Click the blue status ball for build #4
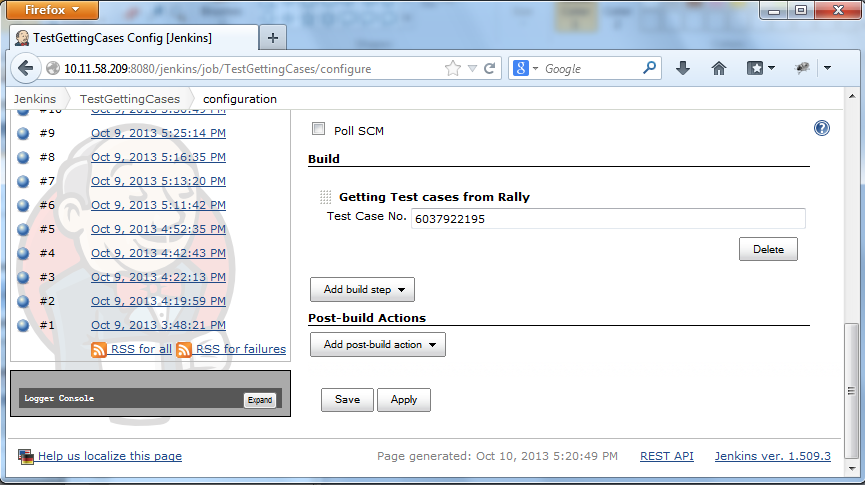Image resolution: width=865 pixels, height=485 pixels. (23, 253)
